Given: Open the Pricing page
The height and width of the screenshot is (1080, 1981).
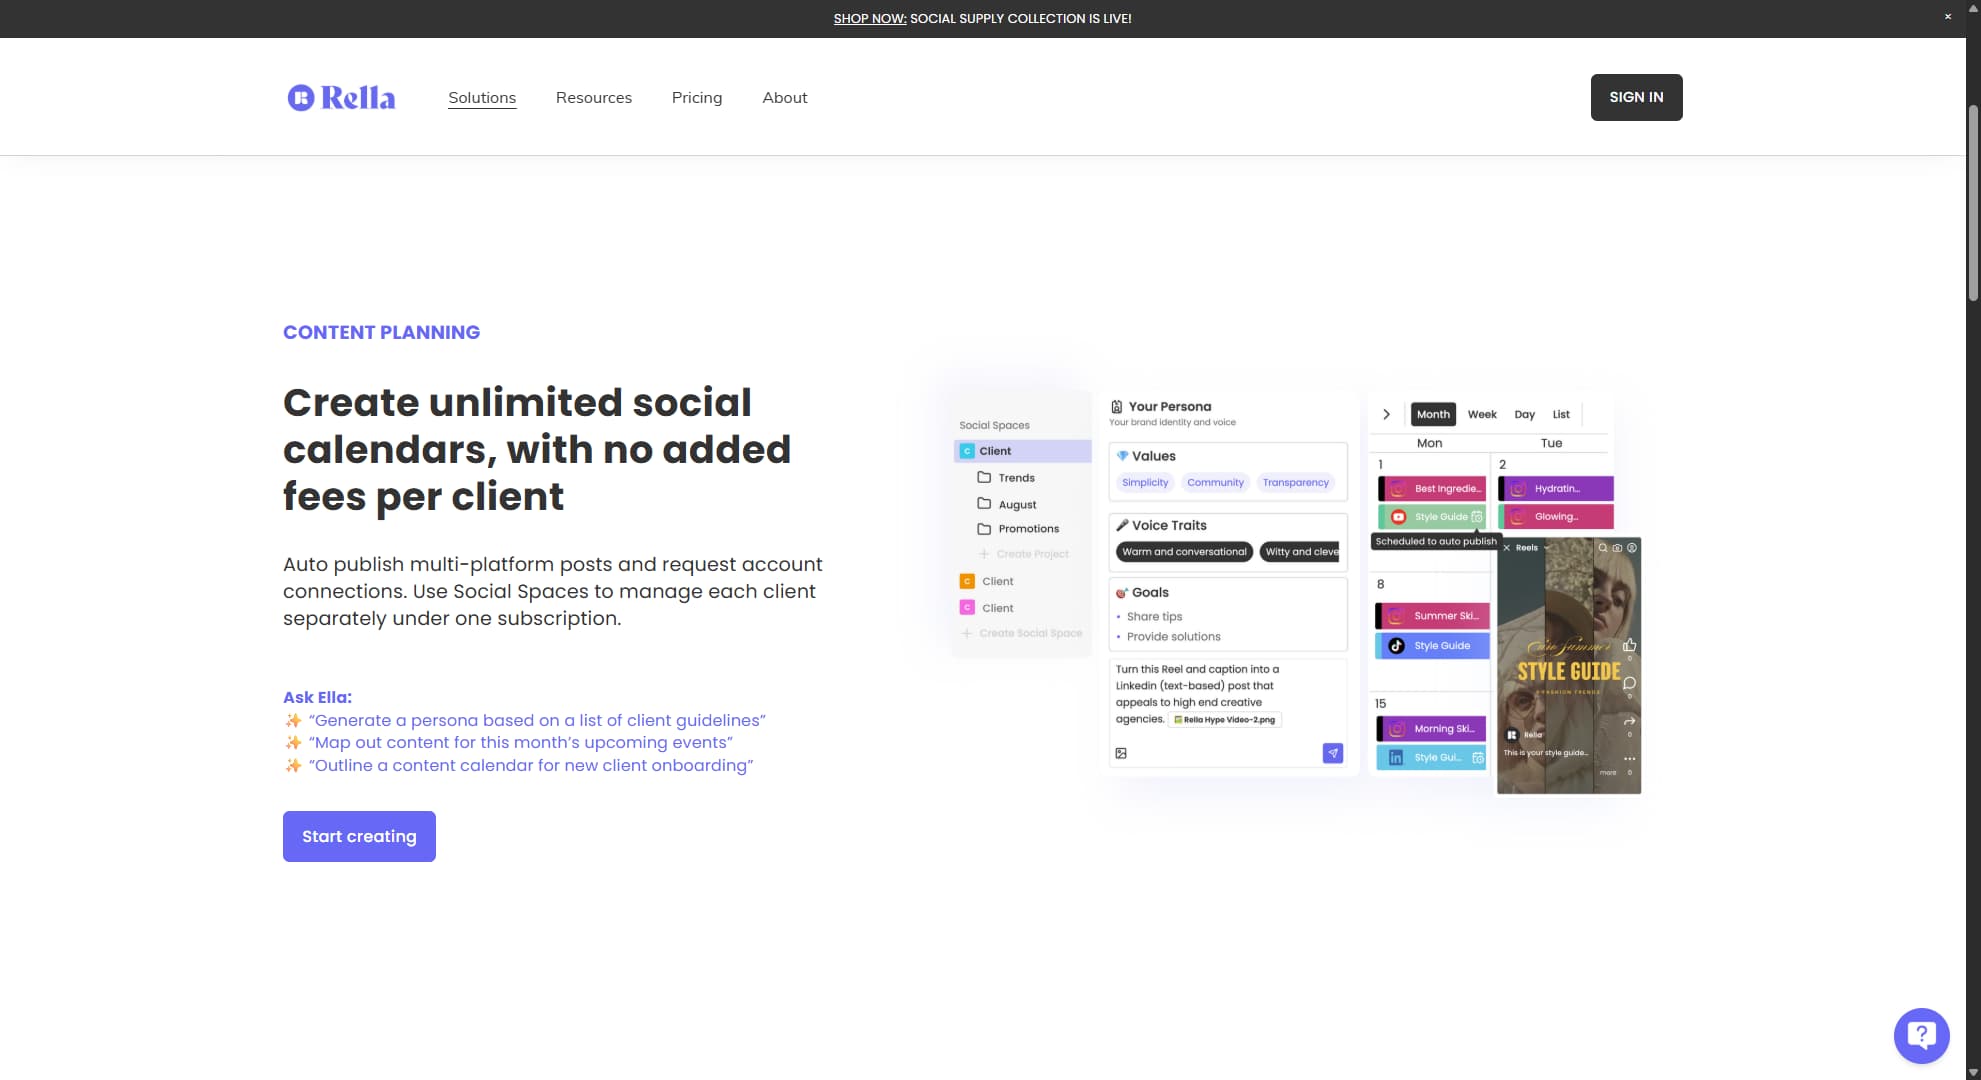Looking at the screenshot, I should 697,97.
